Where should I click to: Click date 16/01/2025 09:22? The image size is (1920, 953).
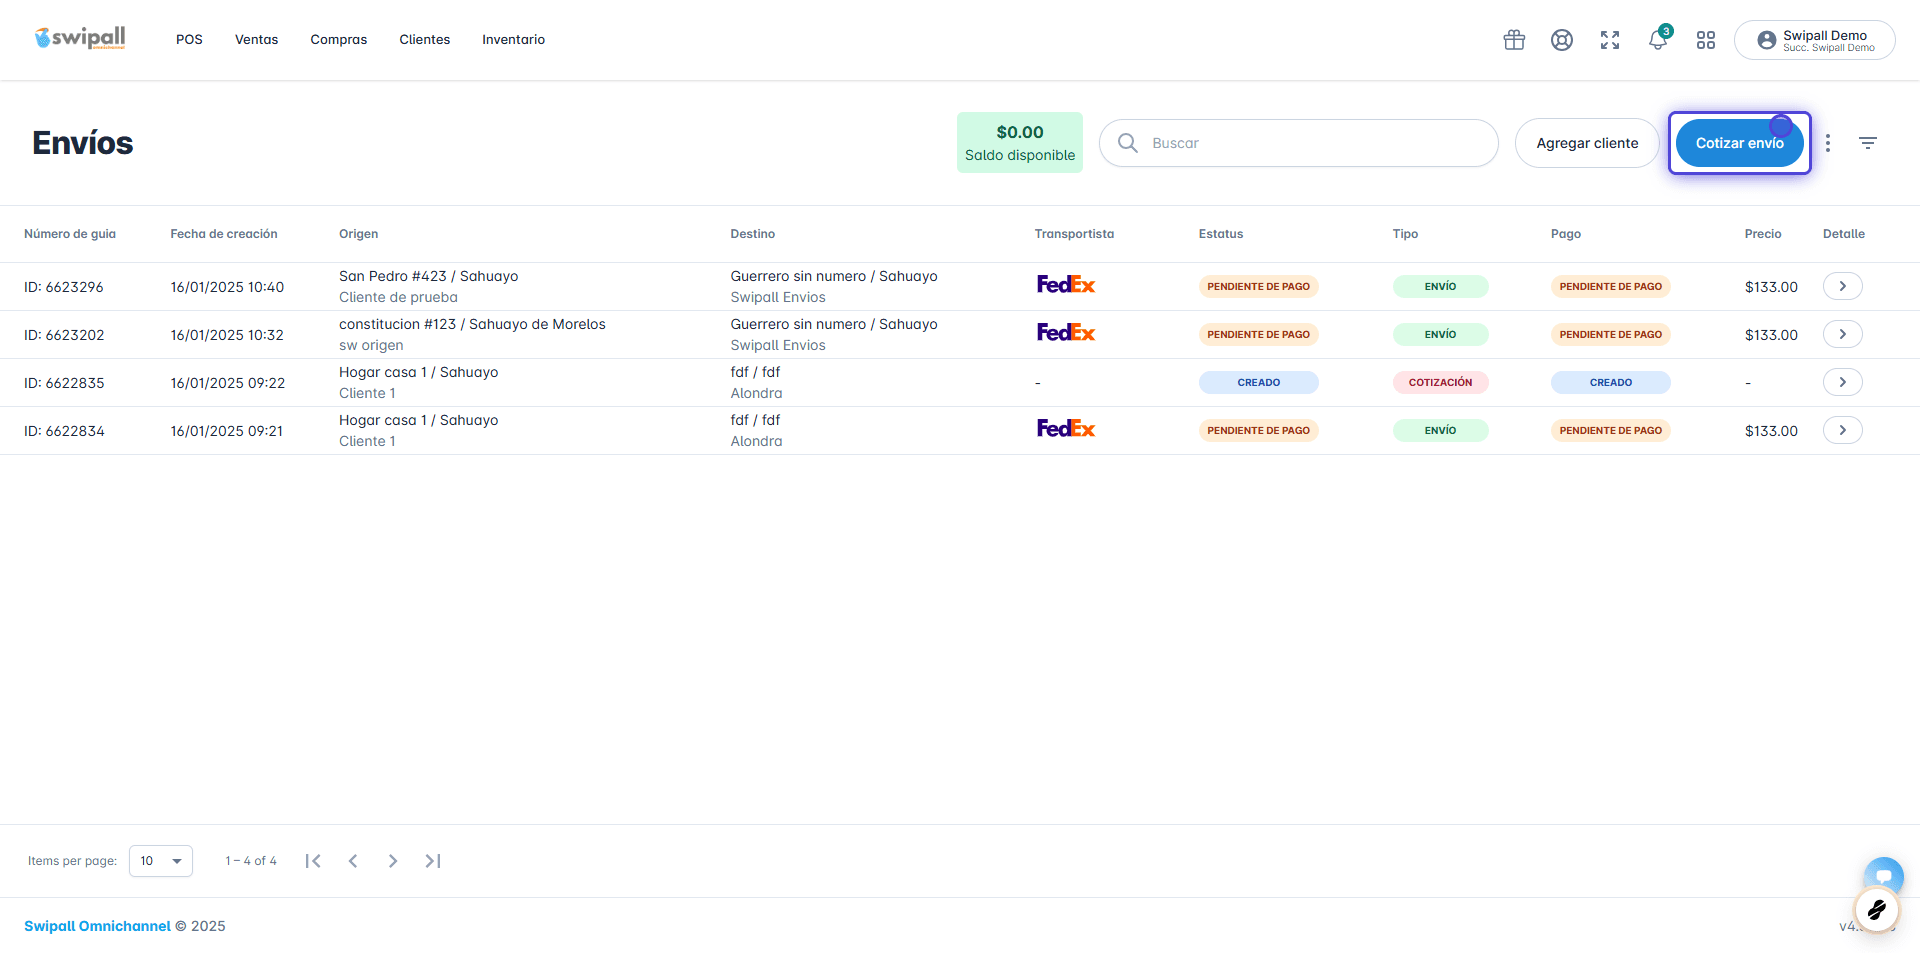(x=228, y=383)
